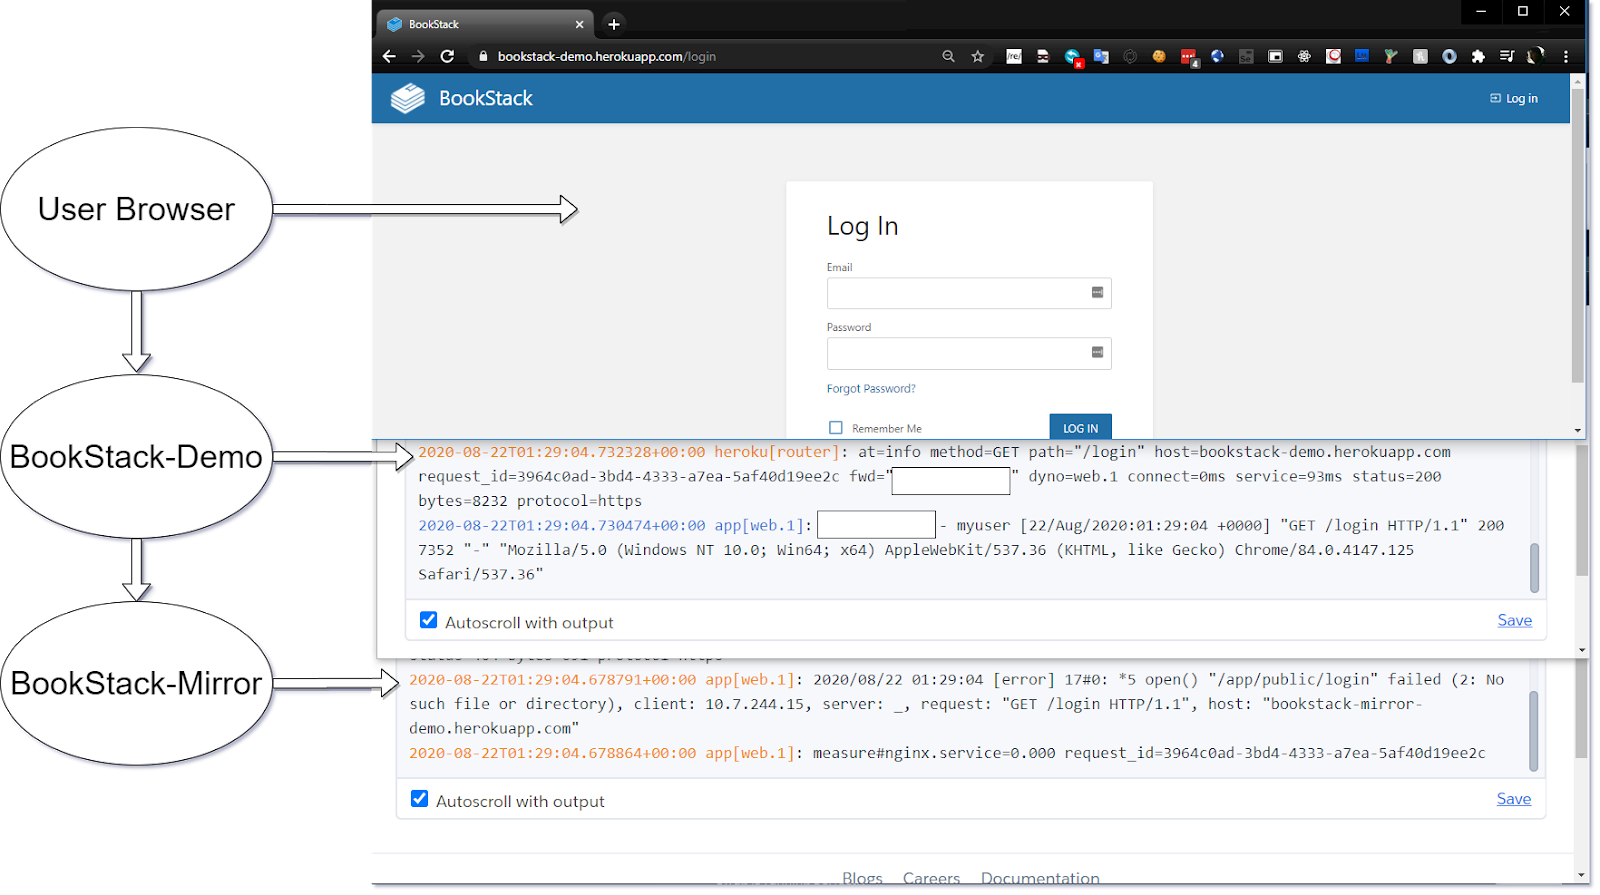
Task: Open Chrome's three-dot menu
Action: pos(1566,57)
